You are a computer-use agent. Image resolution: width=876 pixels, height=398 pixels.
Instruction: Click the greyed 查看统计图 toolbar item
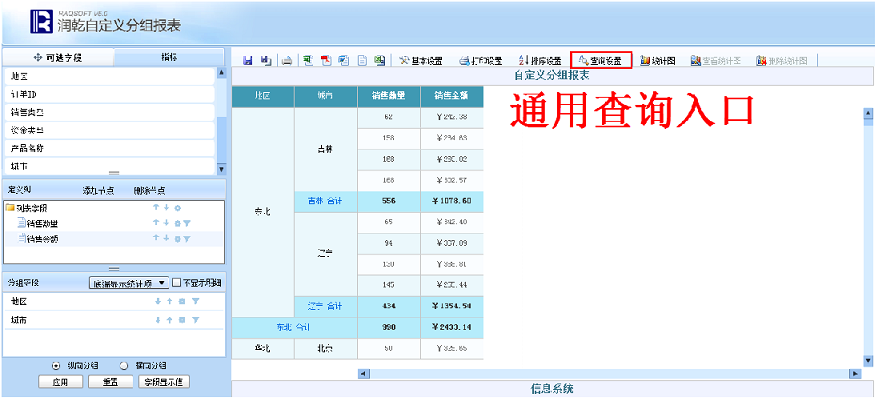click(x=716, y=61)
